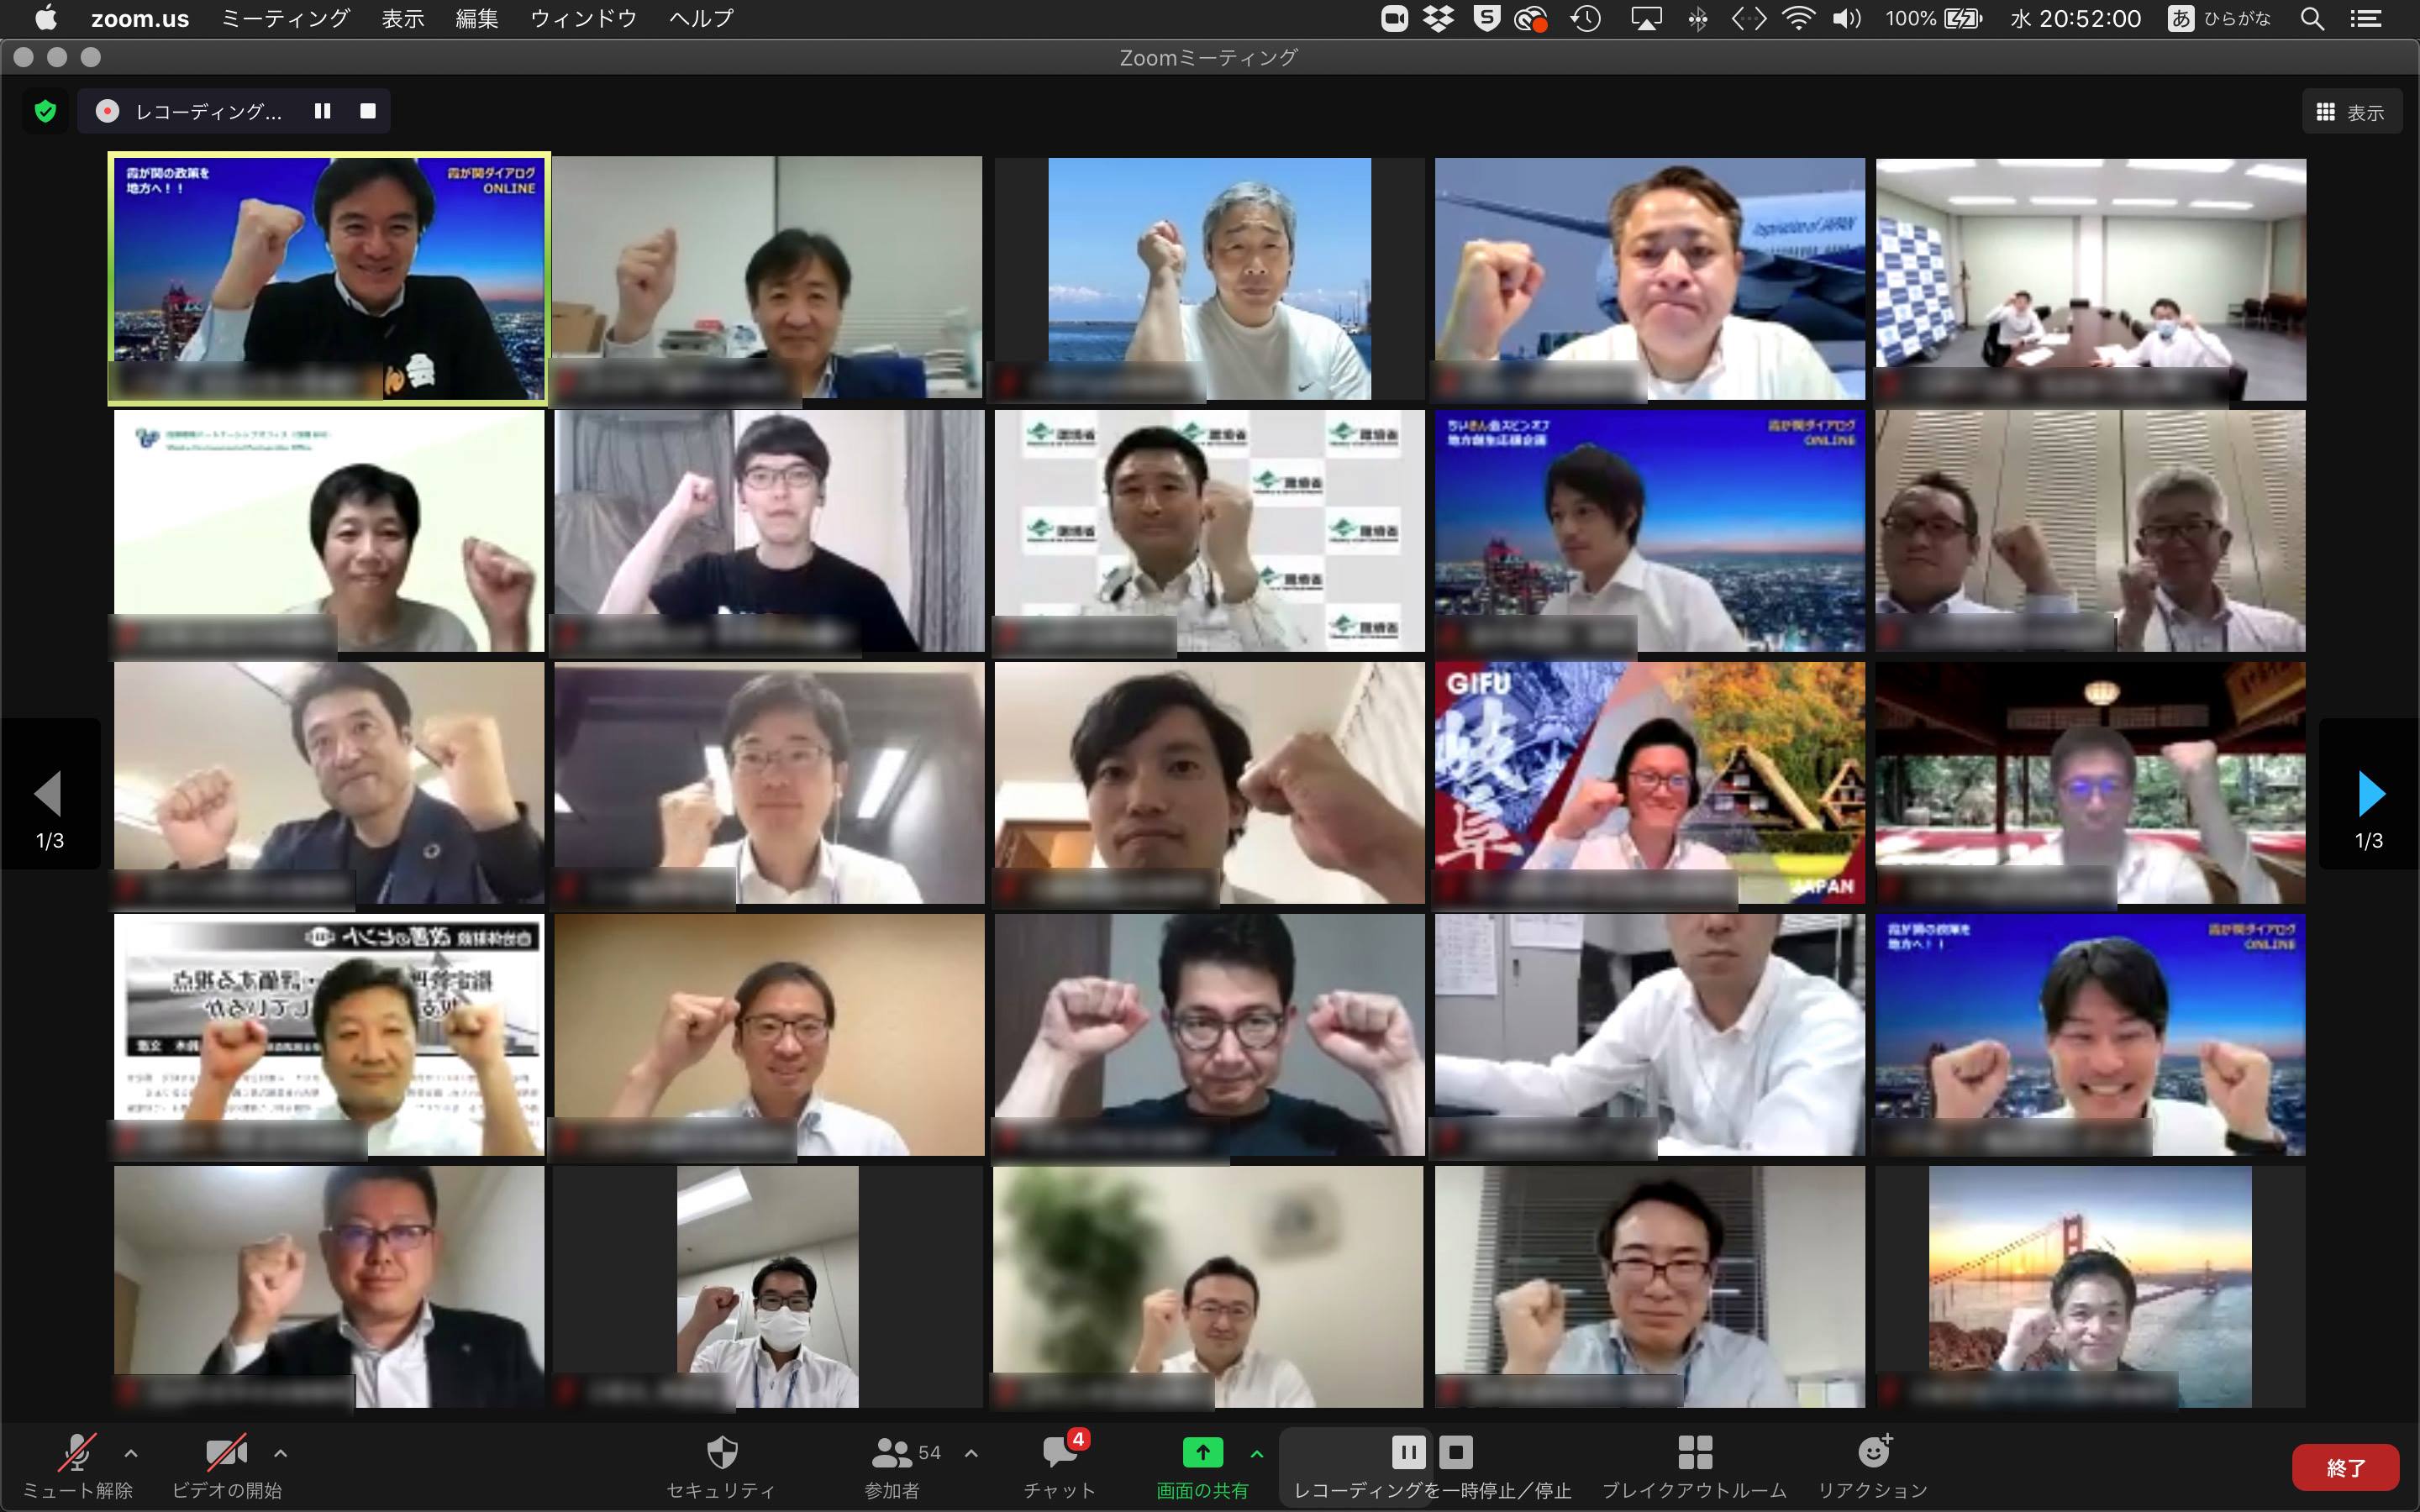Screen dimensions: 2420x1512
Task: Open the Apple menu
Action: [x=45, y=18]
